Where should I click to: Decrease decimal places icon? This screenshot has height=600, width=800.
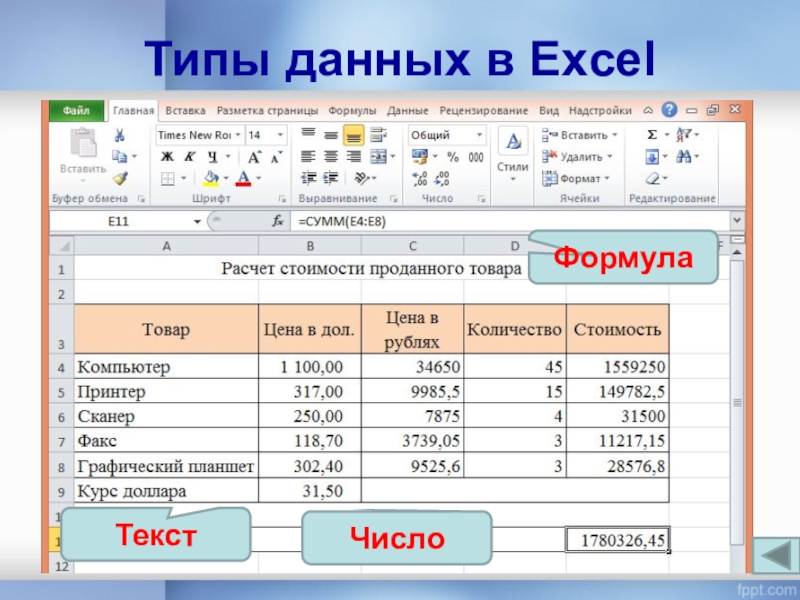442,179
